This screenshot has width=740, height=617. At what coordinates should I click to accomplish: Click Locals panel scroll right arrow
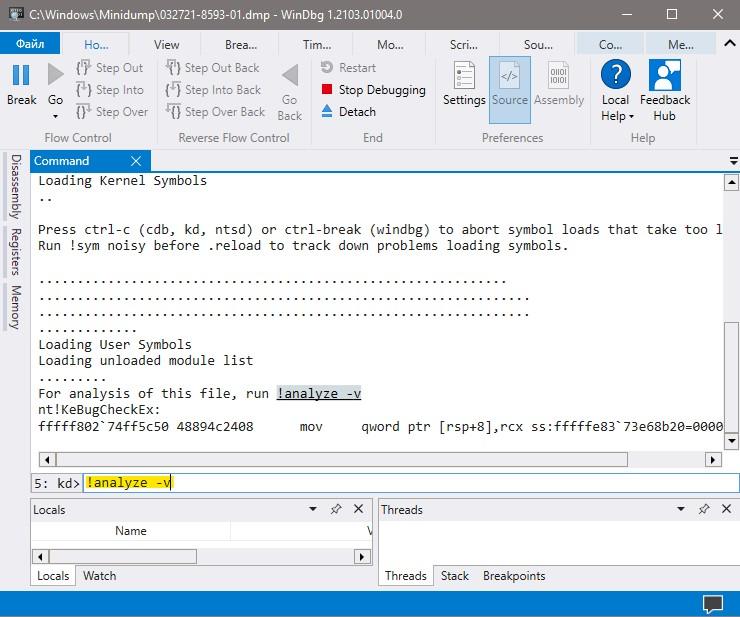(x=362, y=557)
